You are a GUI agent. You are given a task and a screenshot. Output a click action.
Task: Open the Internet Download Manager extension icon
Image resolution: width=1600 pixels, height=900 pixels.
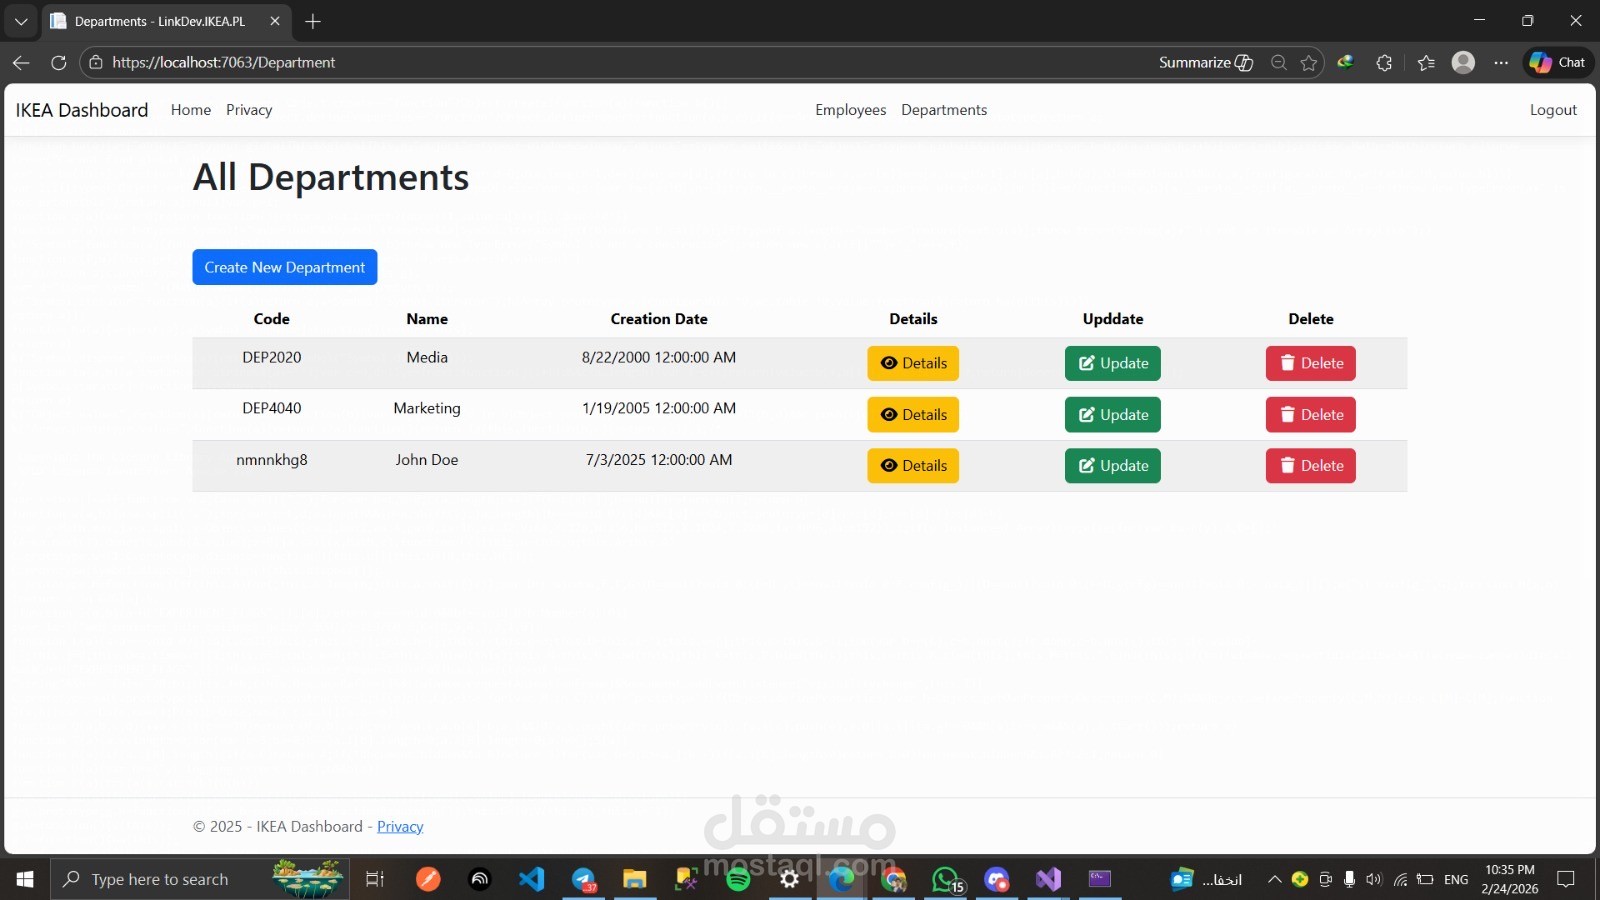click(1346, 62)
